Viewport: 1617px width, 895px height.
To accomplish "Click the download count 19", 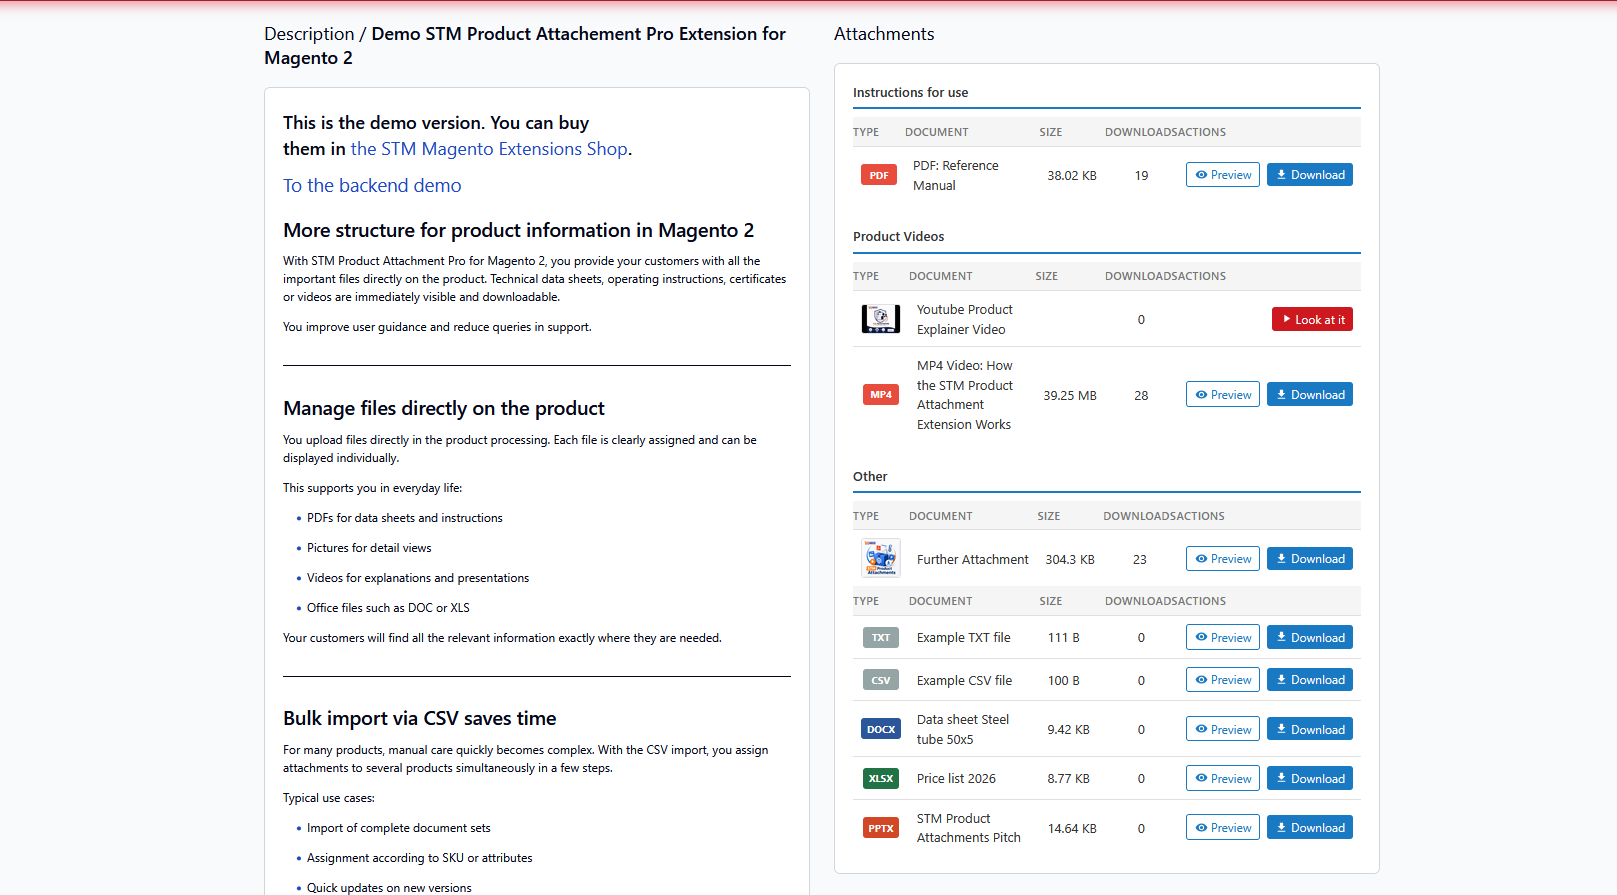I will (1141, 176).
